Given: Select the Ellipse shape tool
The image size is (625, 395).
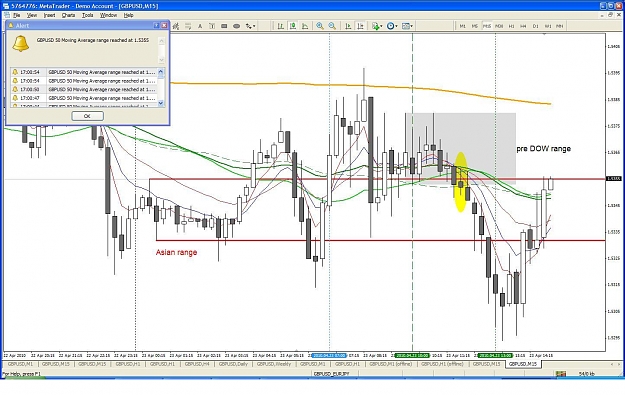Looking at the screenshot, I should [x=236, y=26].
